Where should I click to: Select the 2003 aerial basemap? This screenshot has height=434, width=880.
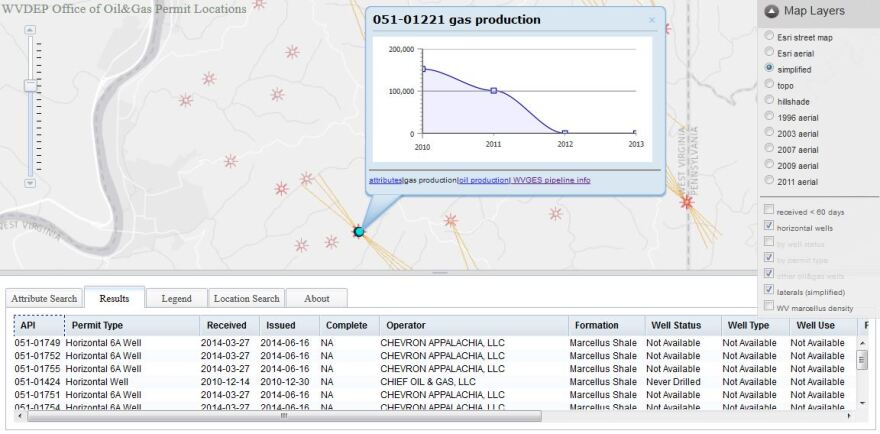(x=769, y=131)
